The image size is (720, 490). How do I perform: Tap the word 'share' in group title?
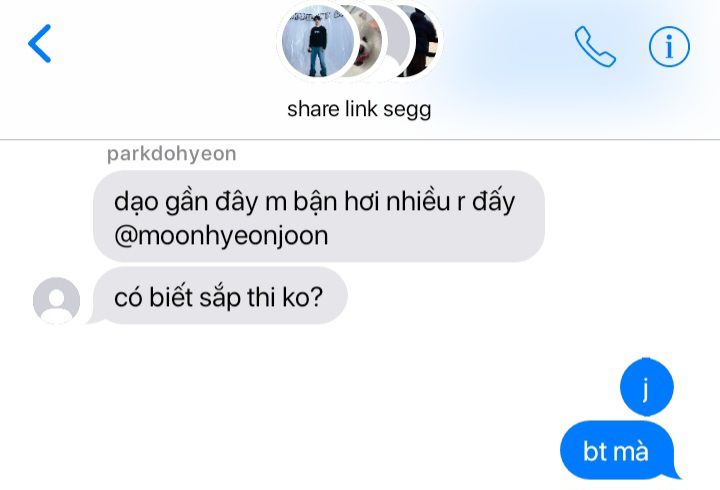pyautogui.click(x=313, y=109)
